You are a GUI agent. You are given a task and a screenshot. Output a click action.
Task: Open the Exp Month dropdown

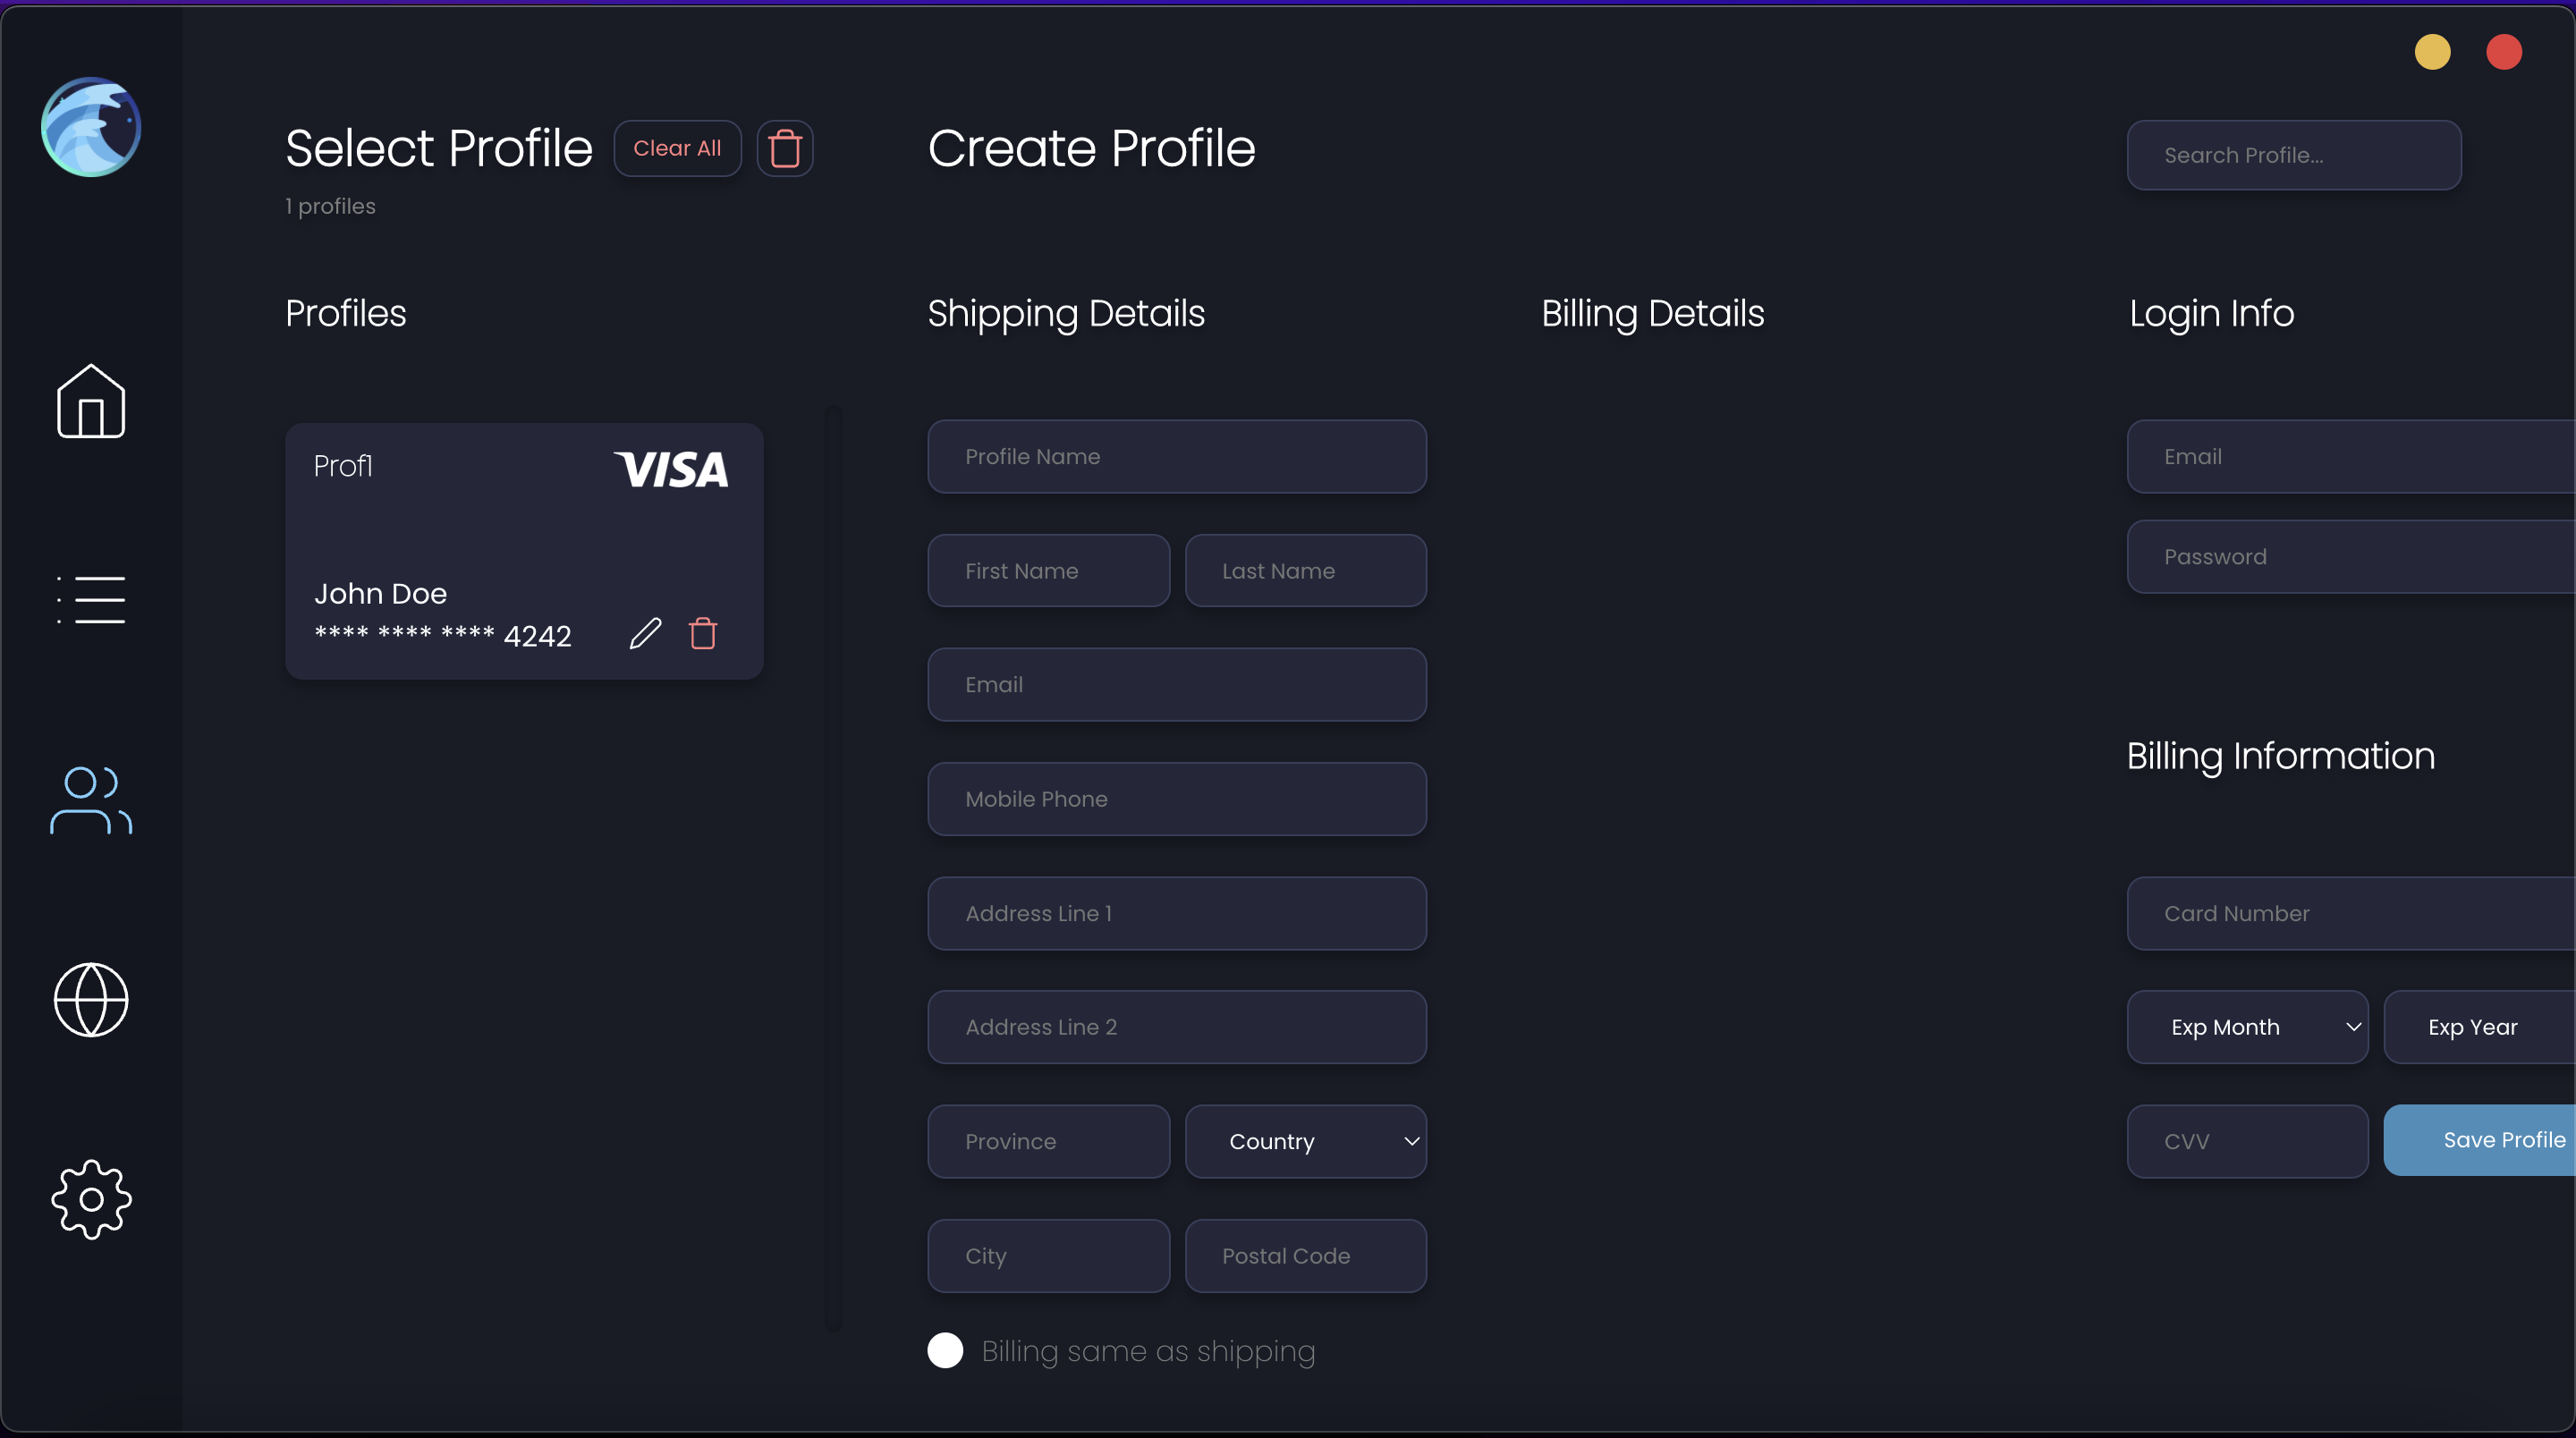(2247, 1027)
